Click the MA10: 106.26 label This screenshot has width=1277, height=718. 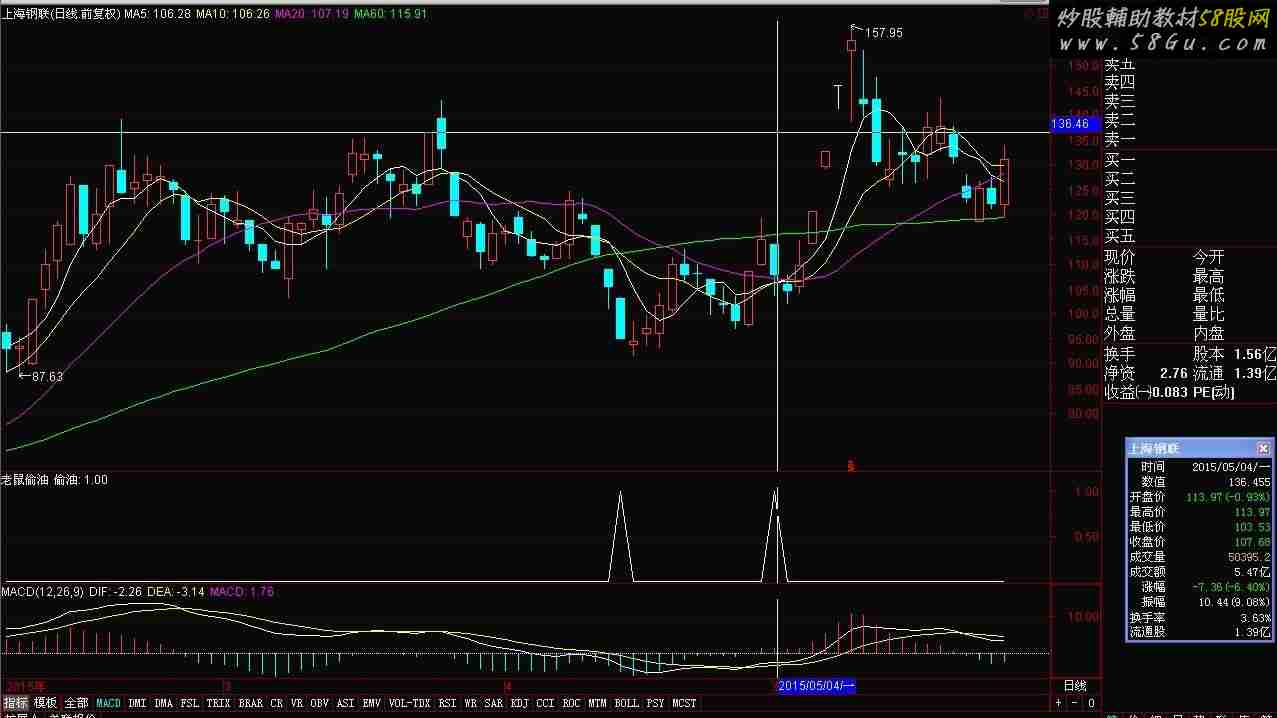[231, 13]
